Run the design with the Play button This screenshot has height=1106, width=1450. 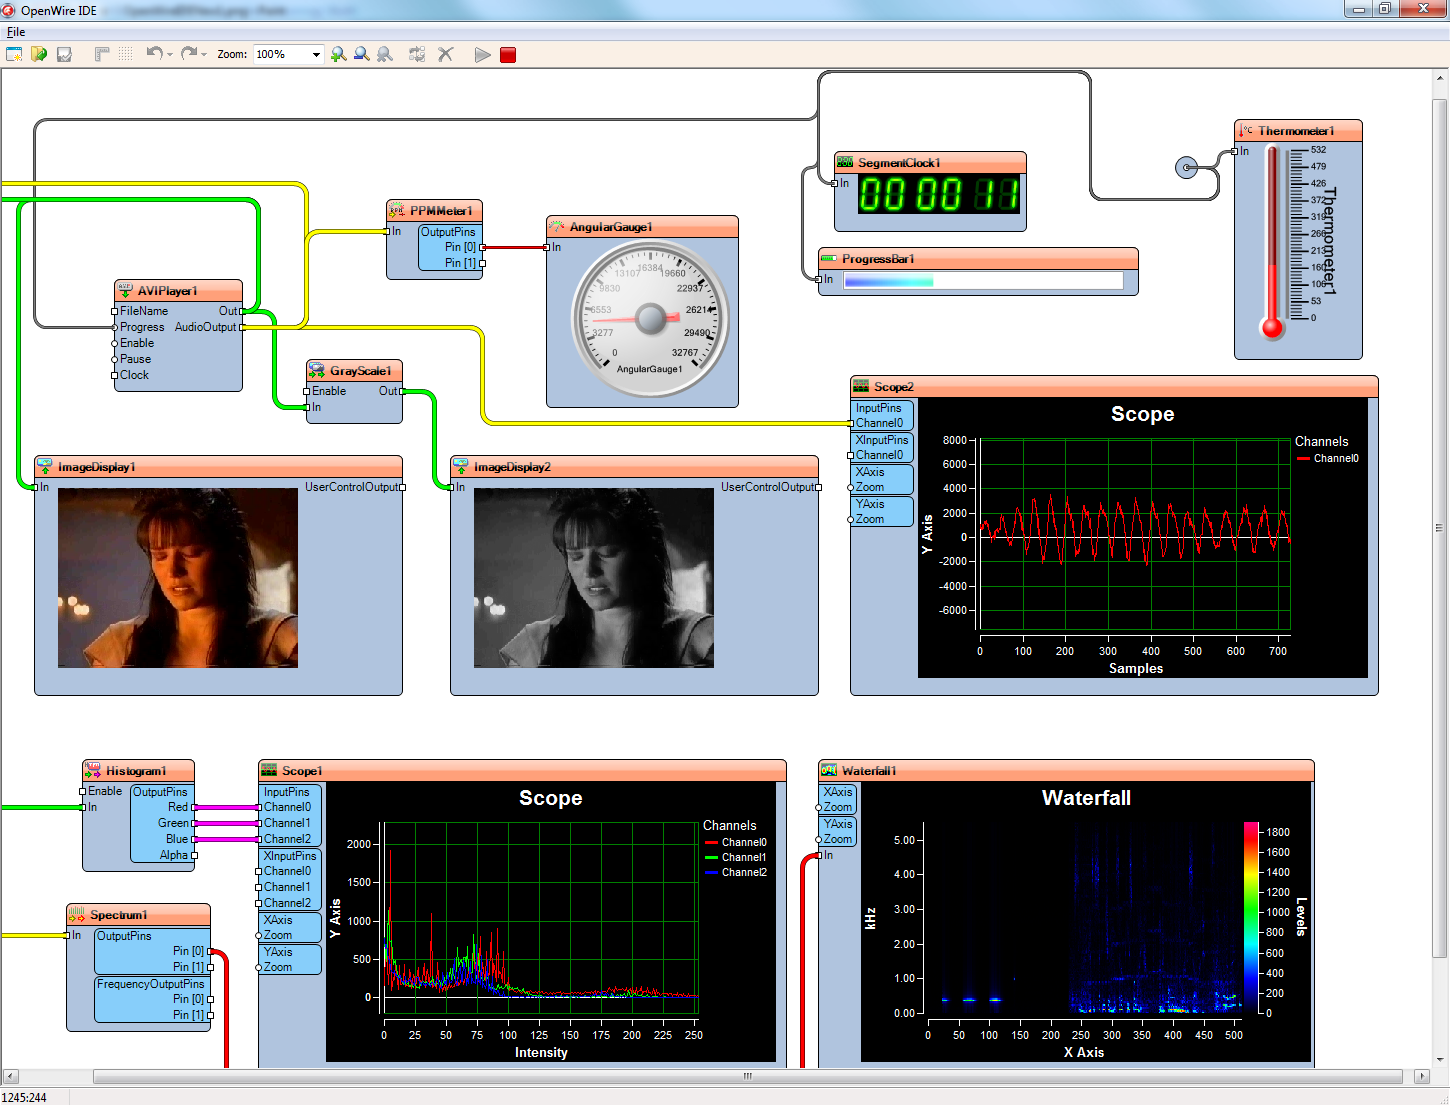tap(483, 55)
